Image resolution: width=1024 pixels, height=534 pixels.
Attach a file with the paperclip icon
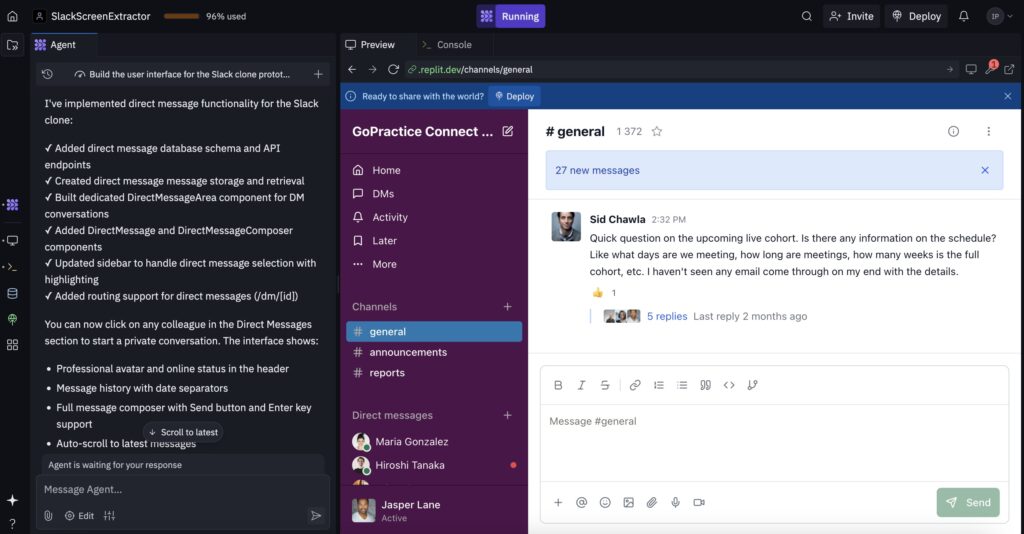[652, 503]
